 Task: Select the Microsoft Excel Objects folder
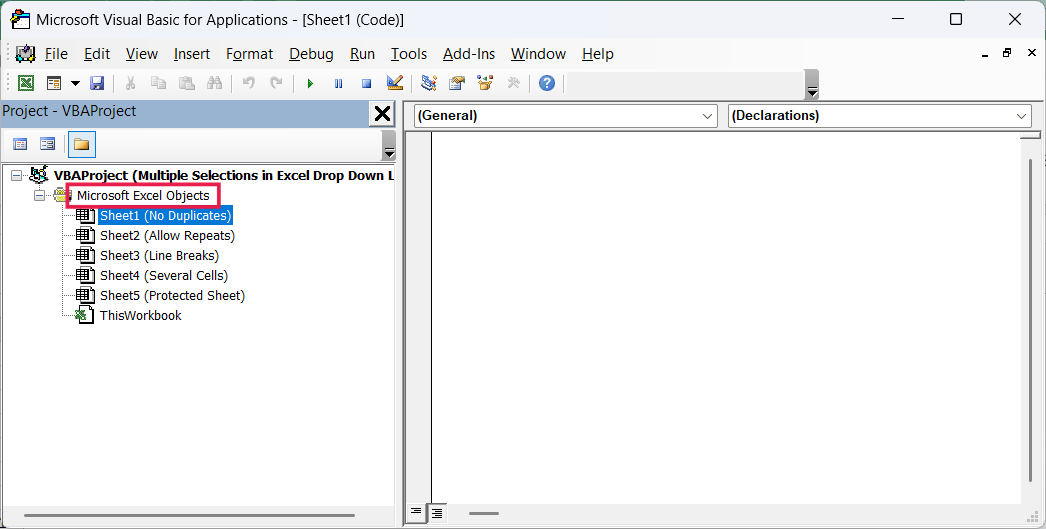tap(143, 196)
